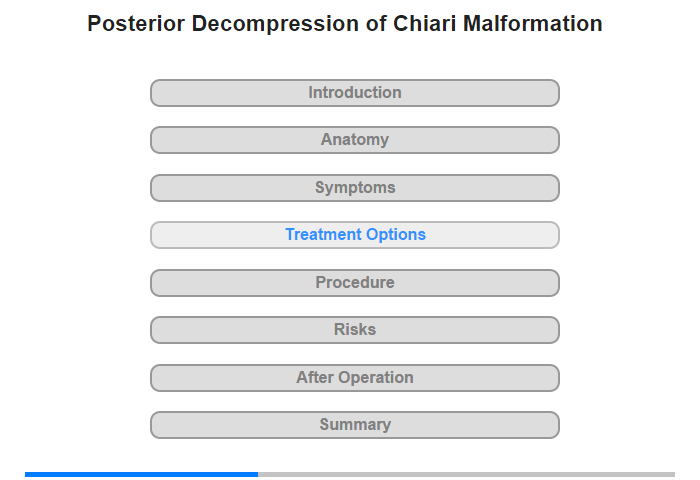Choose Procedure in the module menu

(x=354, y=283)
